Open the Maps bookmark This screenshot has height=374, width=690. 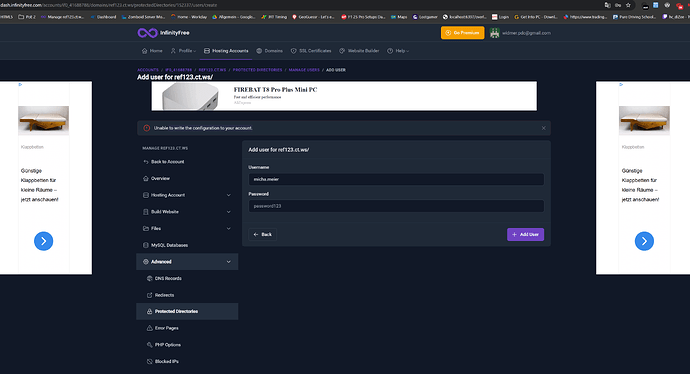(x=399, y=17)
